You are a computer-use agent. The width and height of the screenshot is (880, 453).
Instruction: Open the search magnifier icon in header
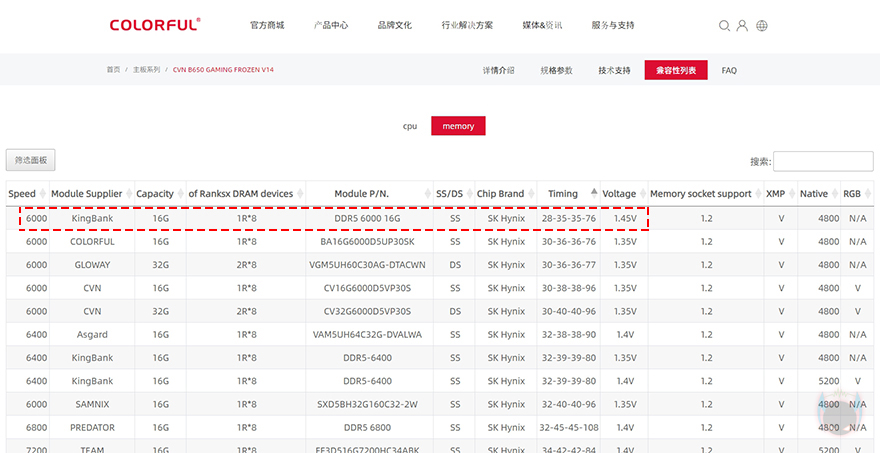tap(724, 26)
